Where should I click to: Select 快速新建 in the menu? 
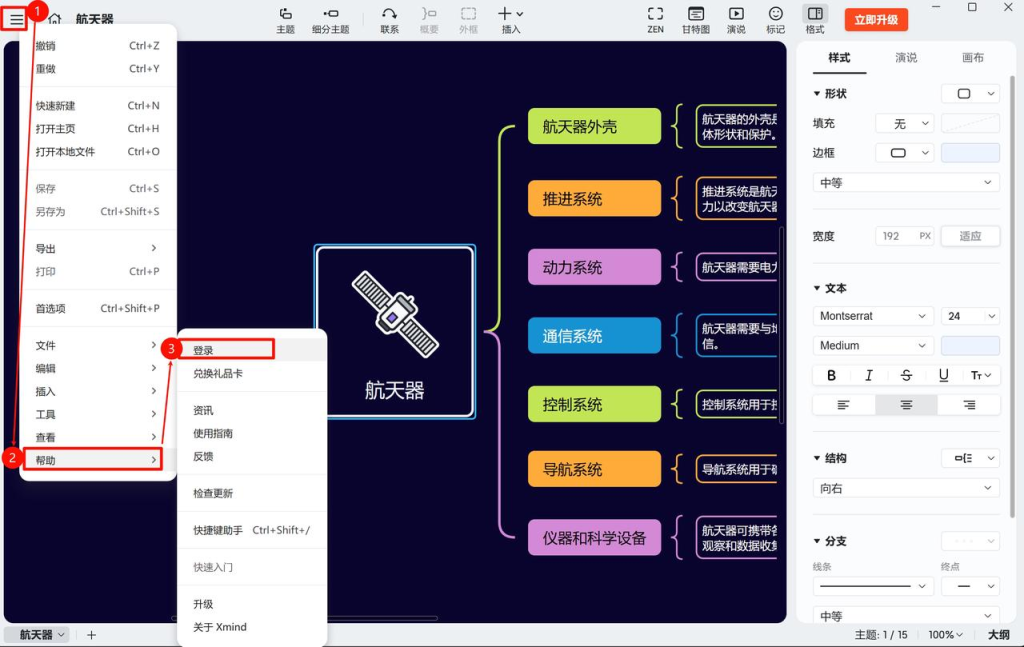tap(98, 106)
